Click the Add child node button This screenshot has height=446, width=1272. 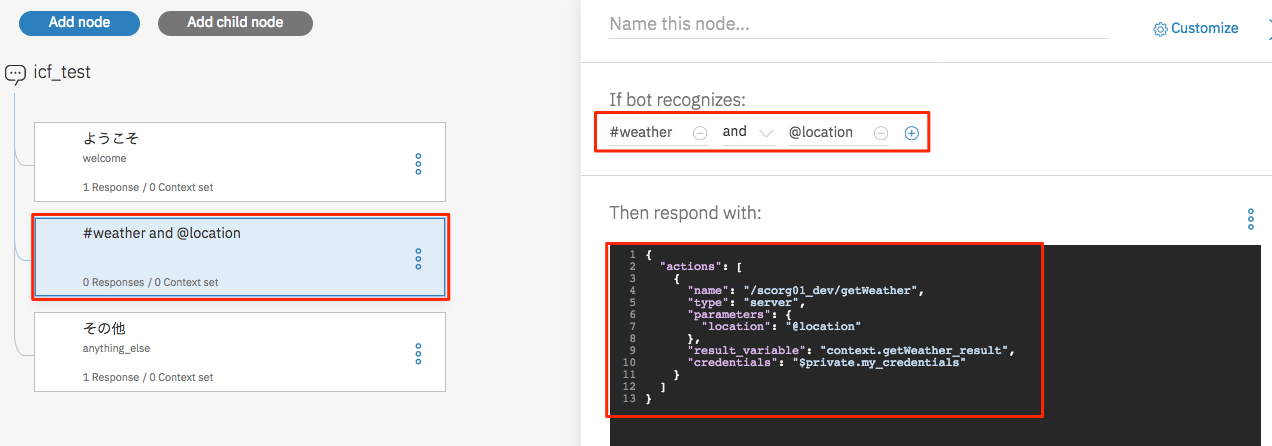coord(235,22)
